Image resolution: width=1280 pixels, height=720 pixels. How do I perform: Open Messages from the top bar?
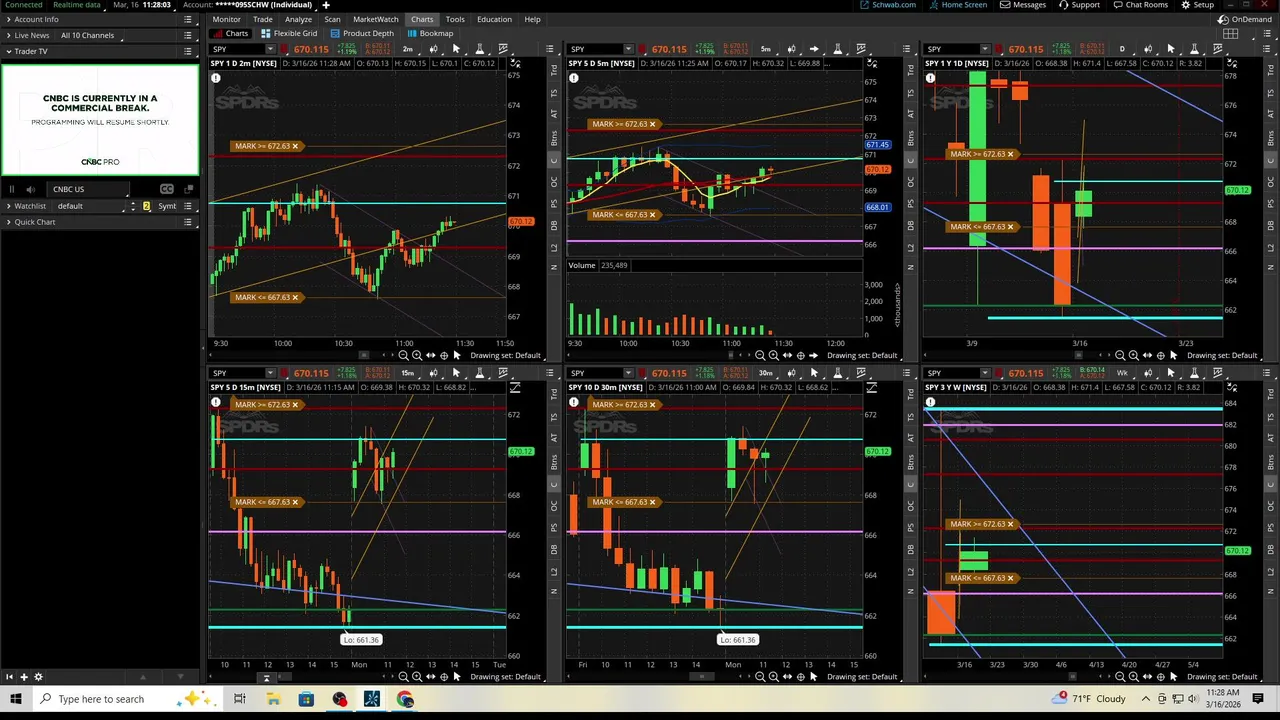[x=1023, y=5]
